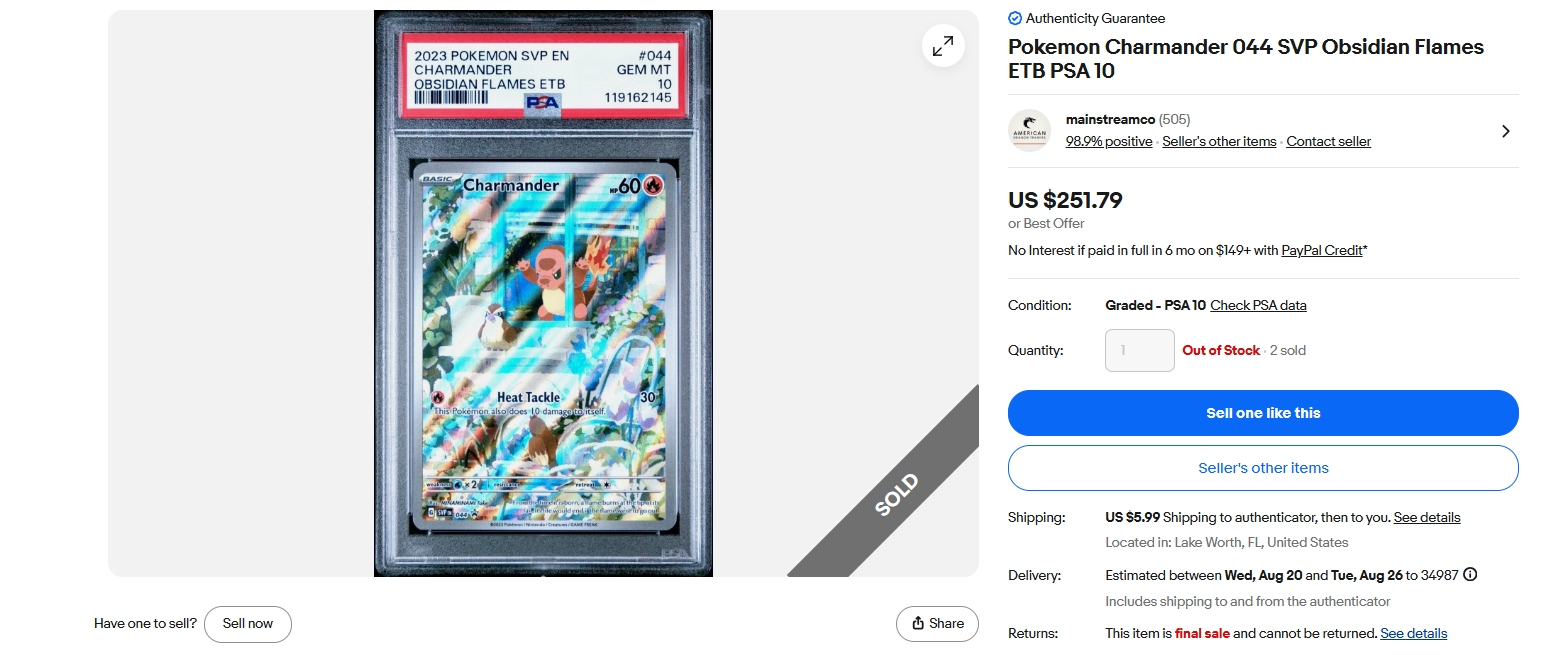Open the mainstreamco seller avatar logo
Image resolution: width=1549 pixels, height=655 pixels.
[x=1029, y=131]
